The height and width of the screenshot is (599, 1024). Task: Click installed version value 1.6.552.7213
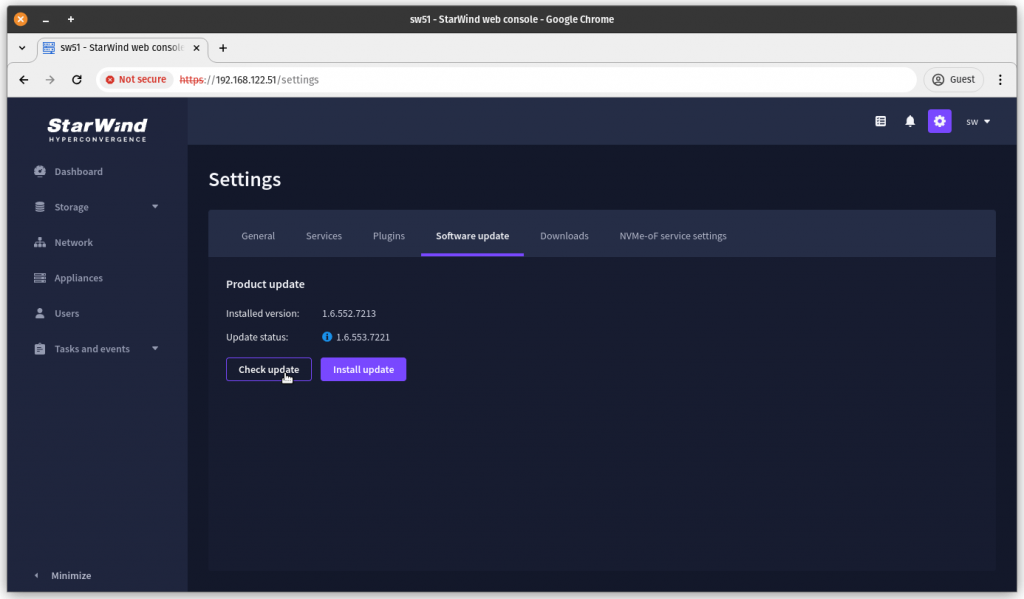[349, 314]
